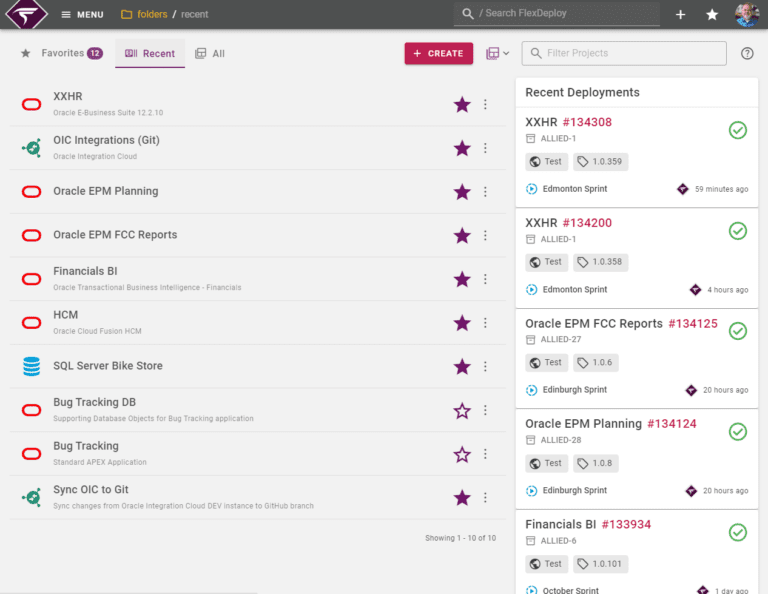Viewport: 768px width, 594px height.
Task: Click the SQL Server Bike Store database icon
Action: (31, 366)
